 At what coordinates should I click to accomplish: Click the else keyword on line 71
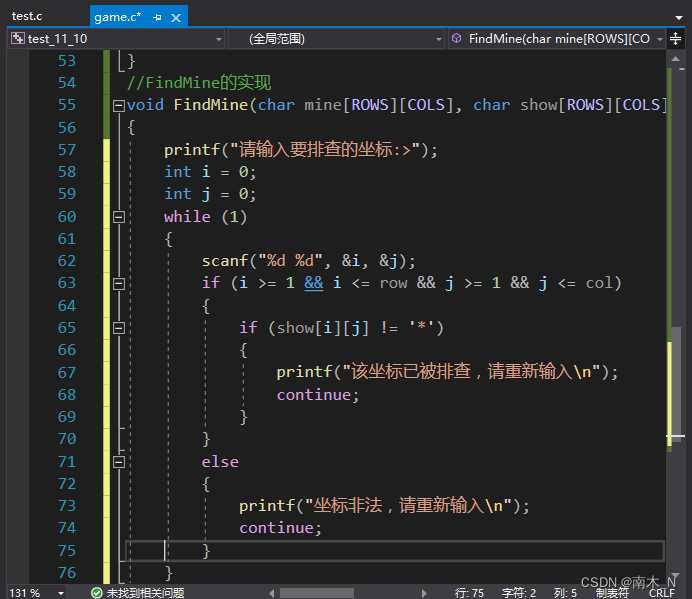coord(220,462)
